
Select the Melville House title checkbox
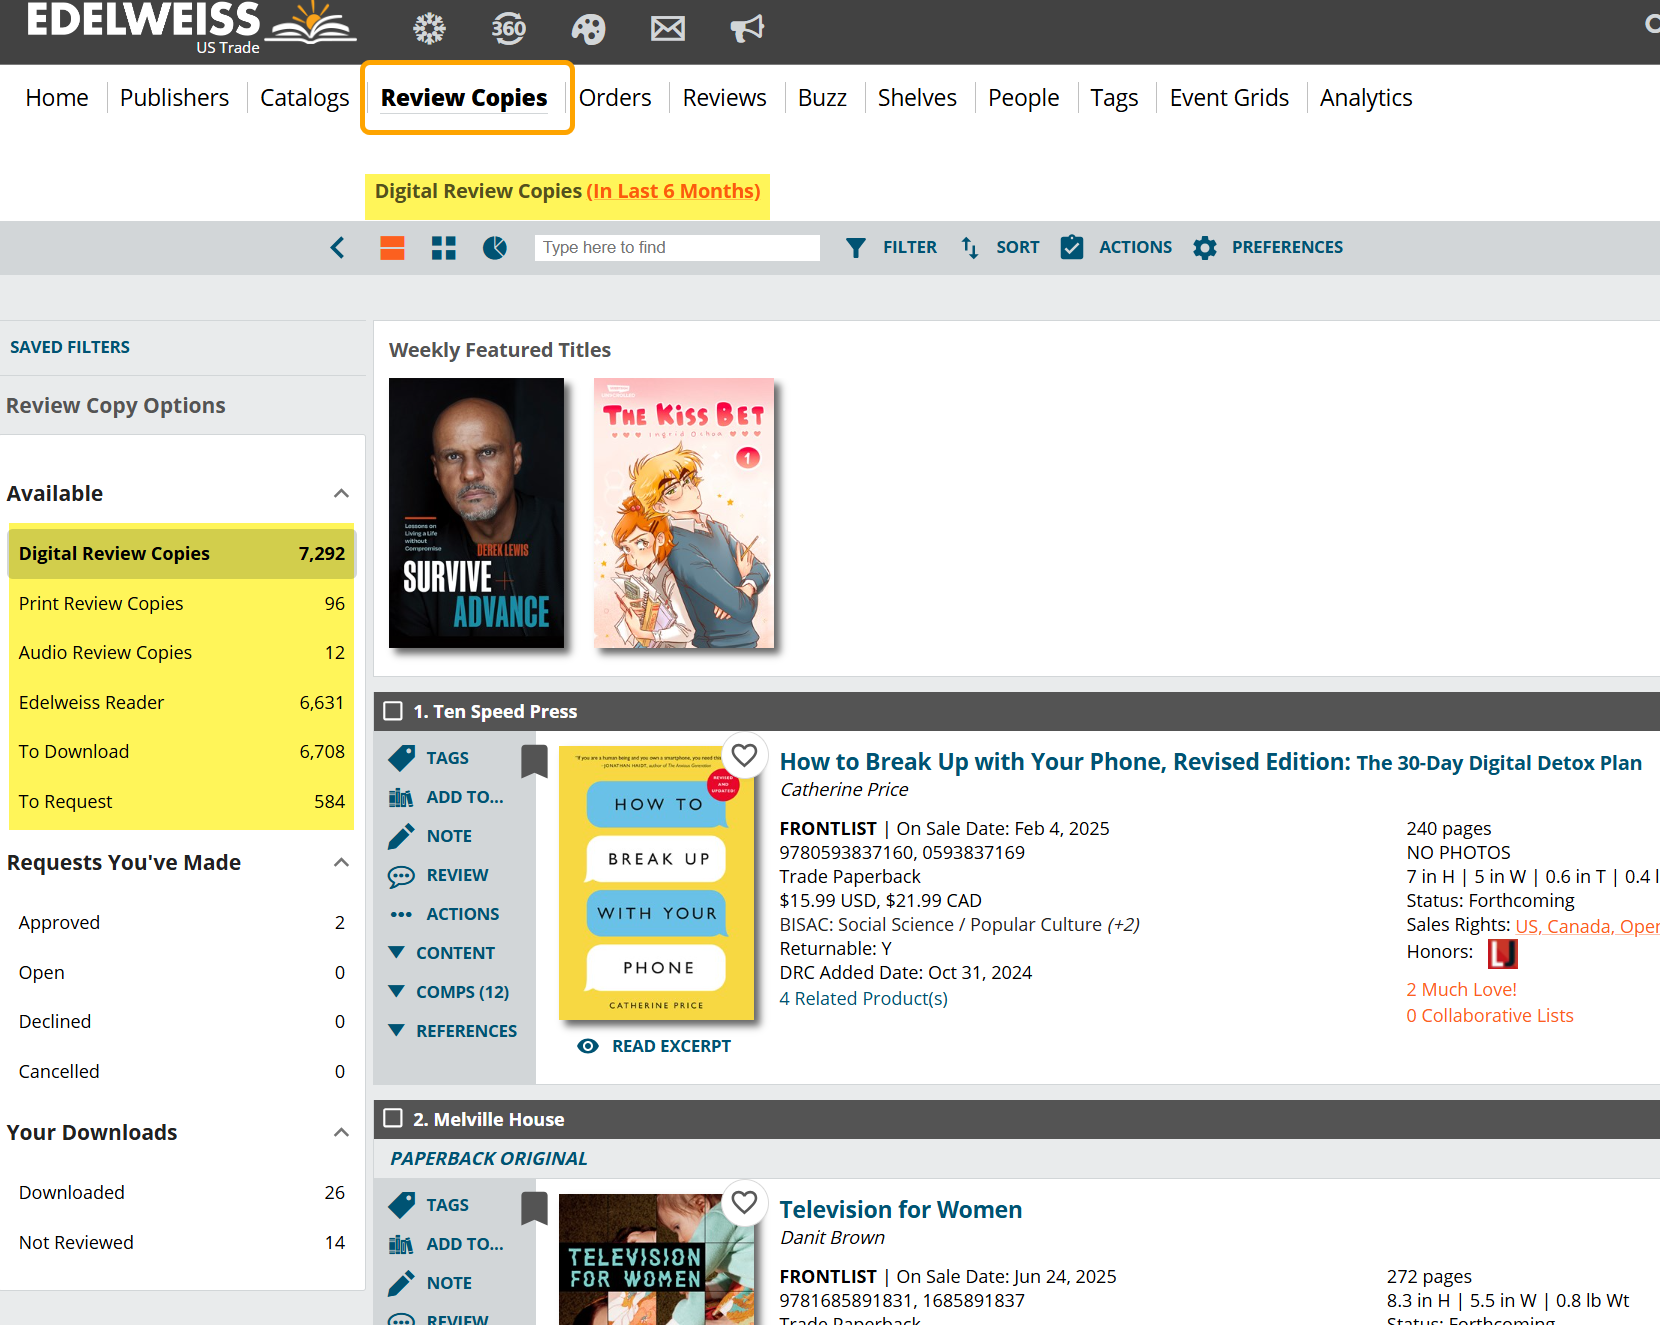point(393,1119)
